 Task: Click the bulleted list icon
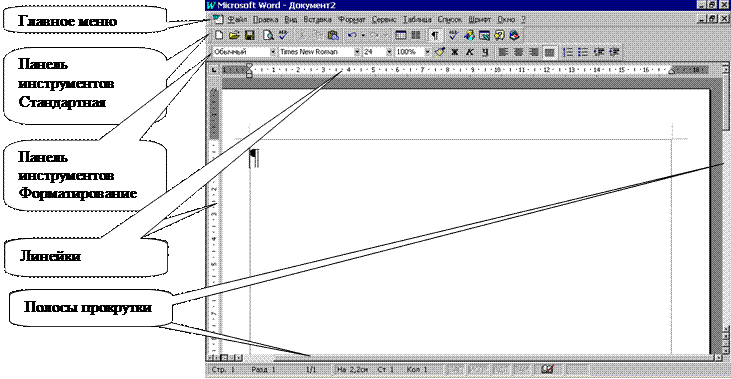pyautogui.click(x=583, y=52)
